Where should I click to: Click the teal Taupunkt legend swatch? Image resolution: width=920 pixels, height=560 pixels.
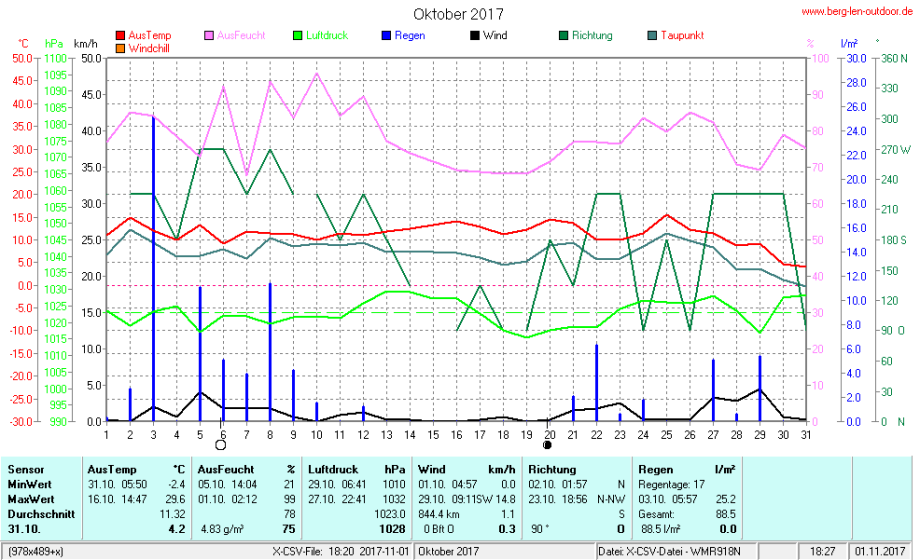click(652, 35)
